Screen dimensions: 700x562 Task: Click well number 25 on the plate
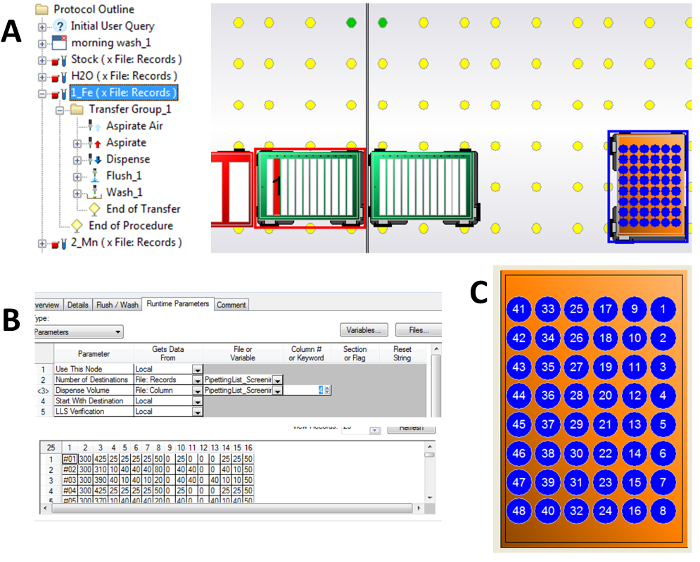pyautogui.click(x=574, y=311)
